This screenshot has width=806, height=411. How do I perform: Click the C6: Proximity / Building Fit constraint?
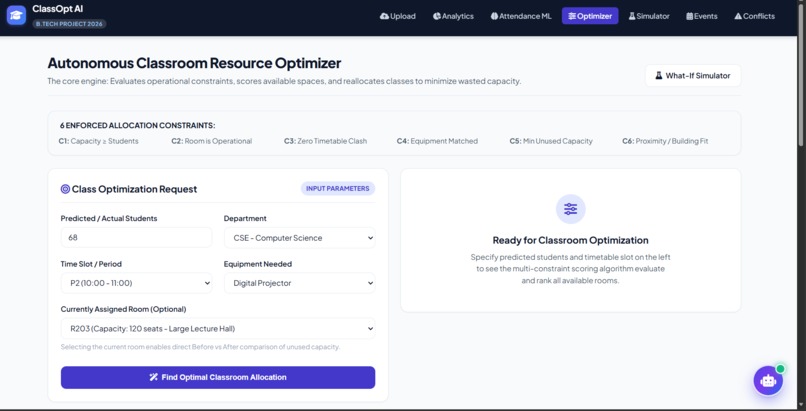[x=665, y=141]
